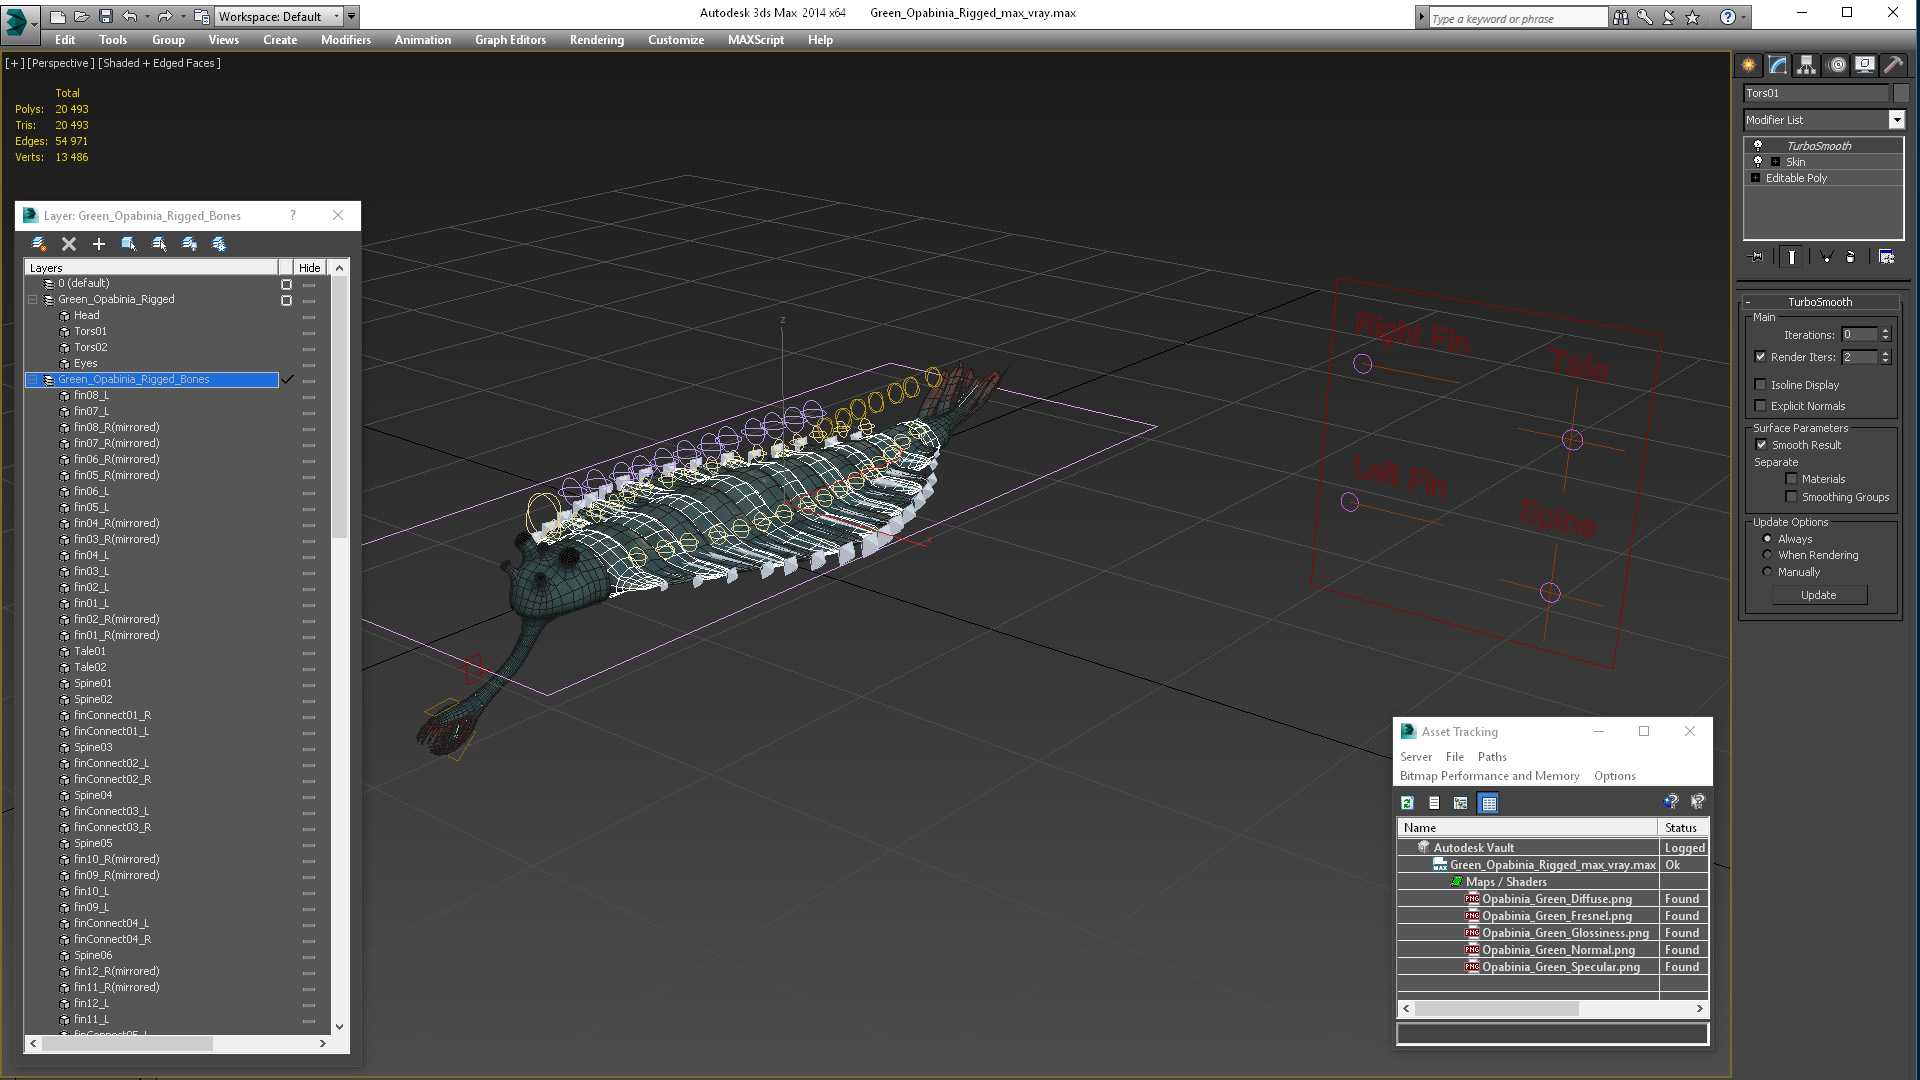Screen dimensions: 1920x1080
Task: Click the Delete layer X icon
Action: coord(69,244)
